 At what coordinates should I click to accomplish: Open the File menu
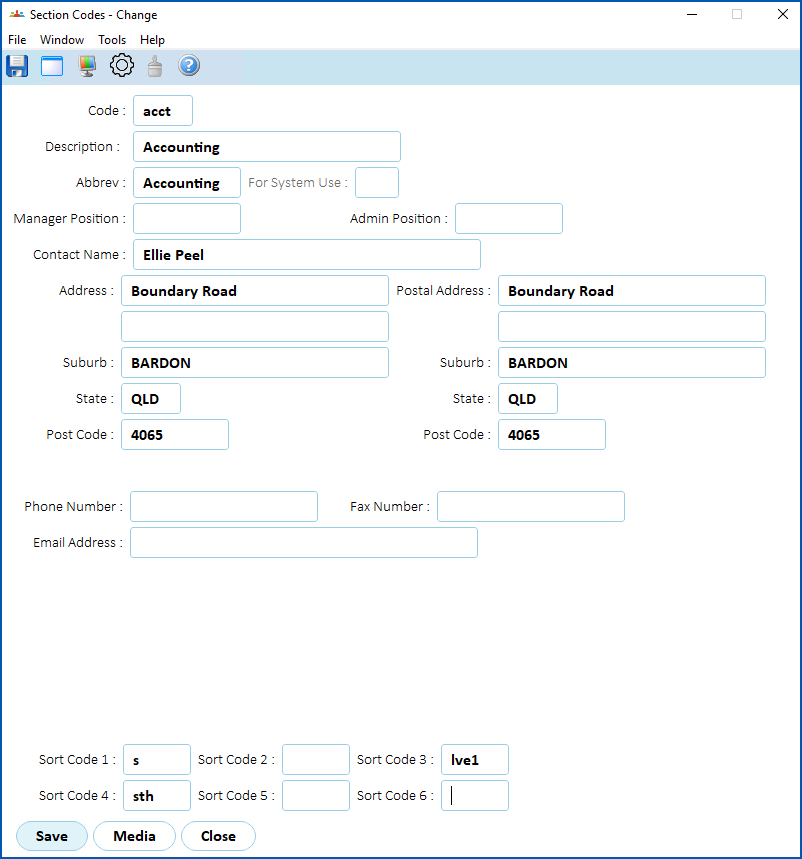(17, 40)
